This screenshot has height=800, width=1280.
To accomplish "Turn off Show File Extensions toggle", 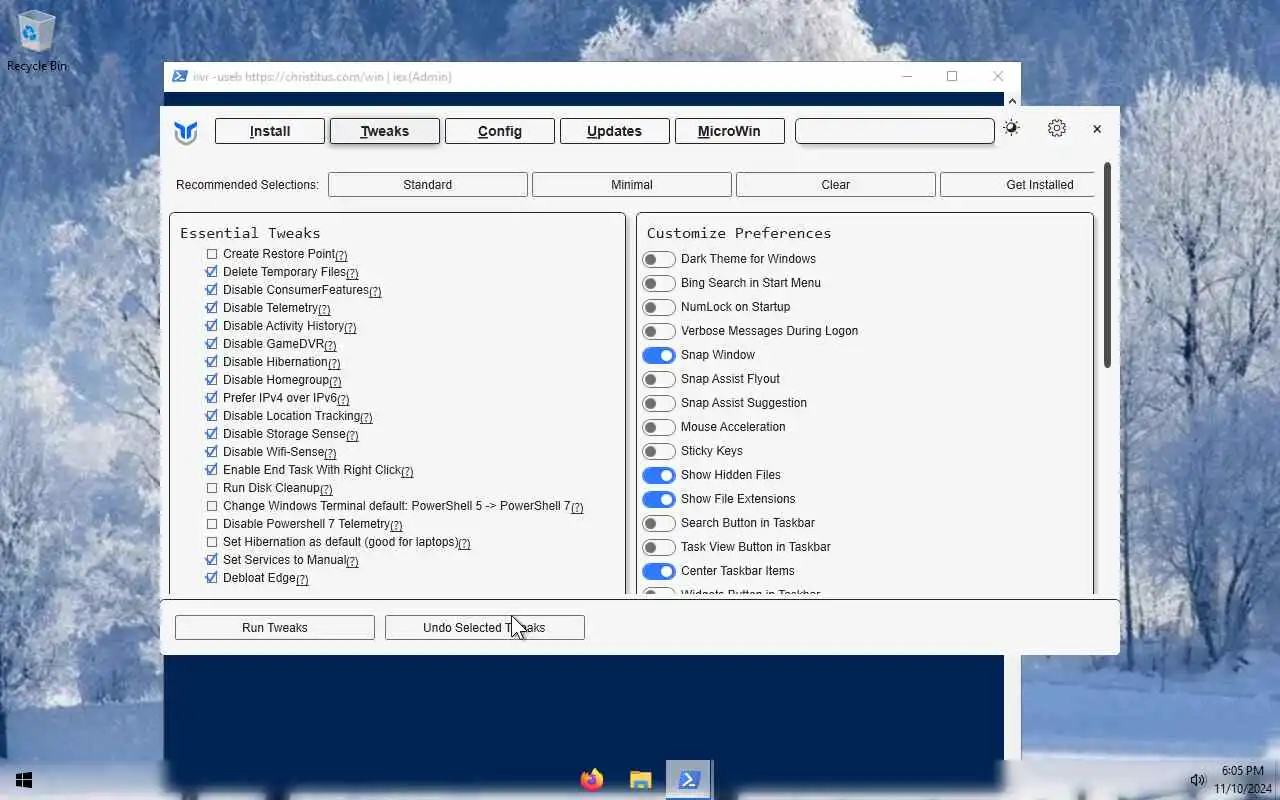I will [x=659, y=499].
